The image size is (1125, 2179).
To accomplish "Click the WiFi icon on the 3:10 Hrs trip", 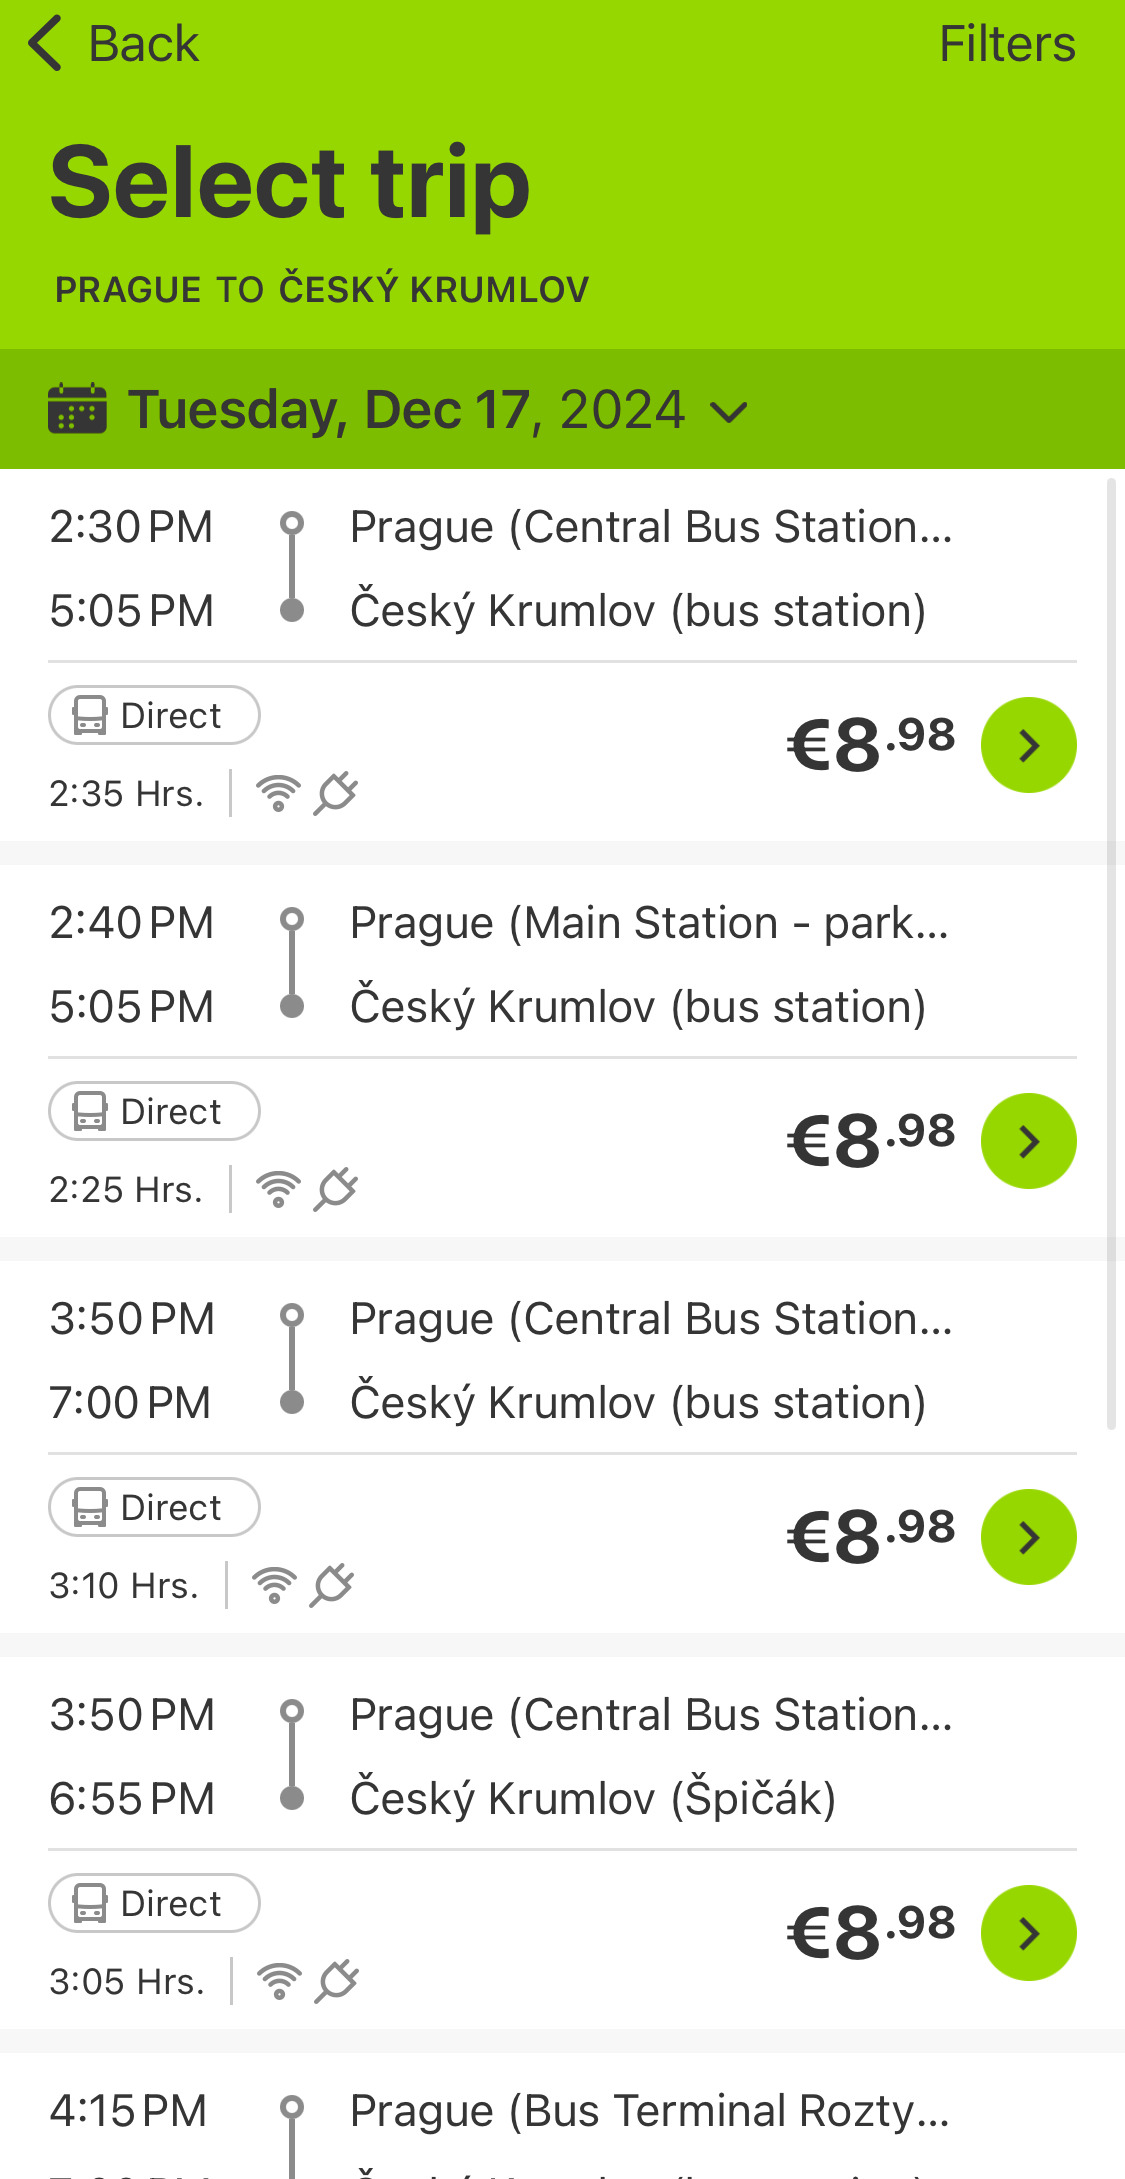I will coord(274,1585).
